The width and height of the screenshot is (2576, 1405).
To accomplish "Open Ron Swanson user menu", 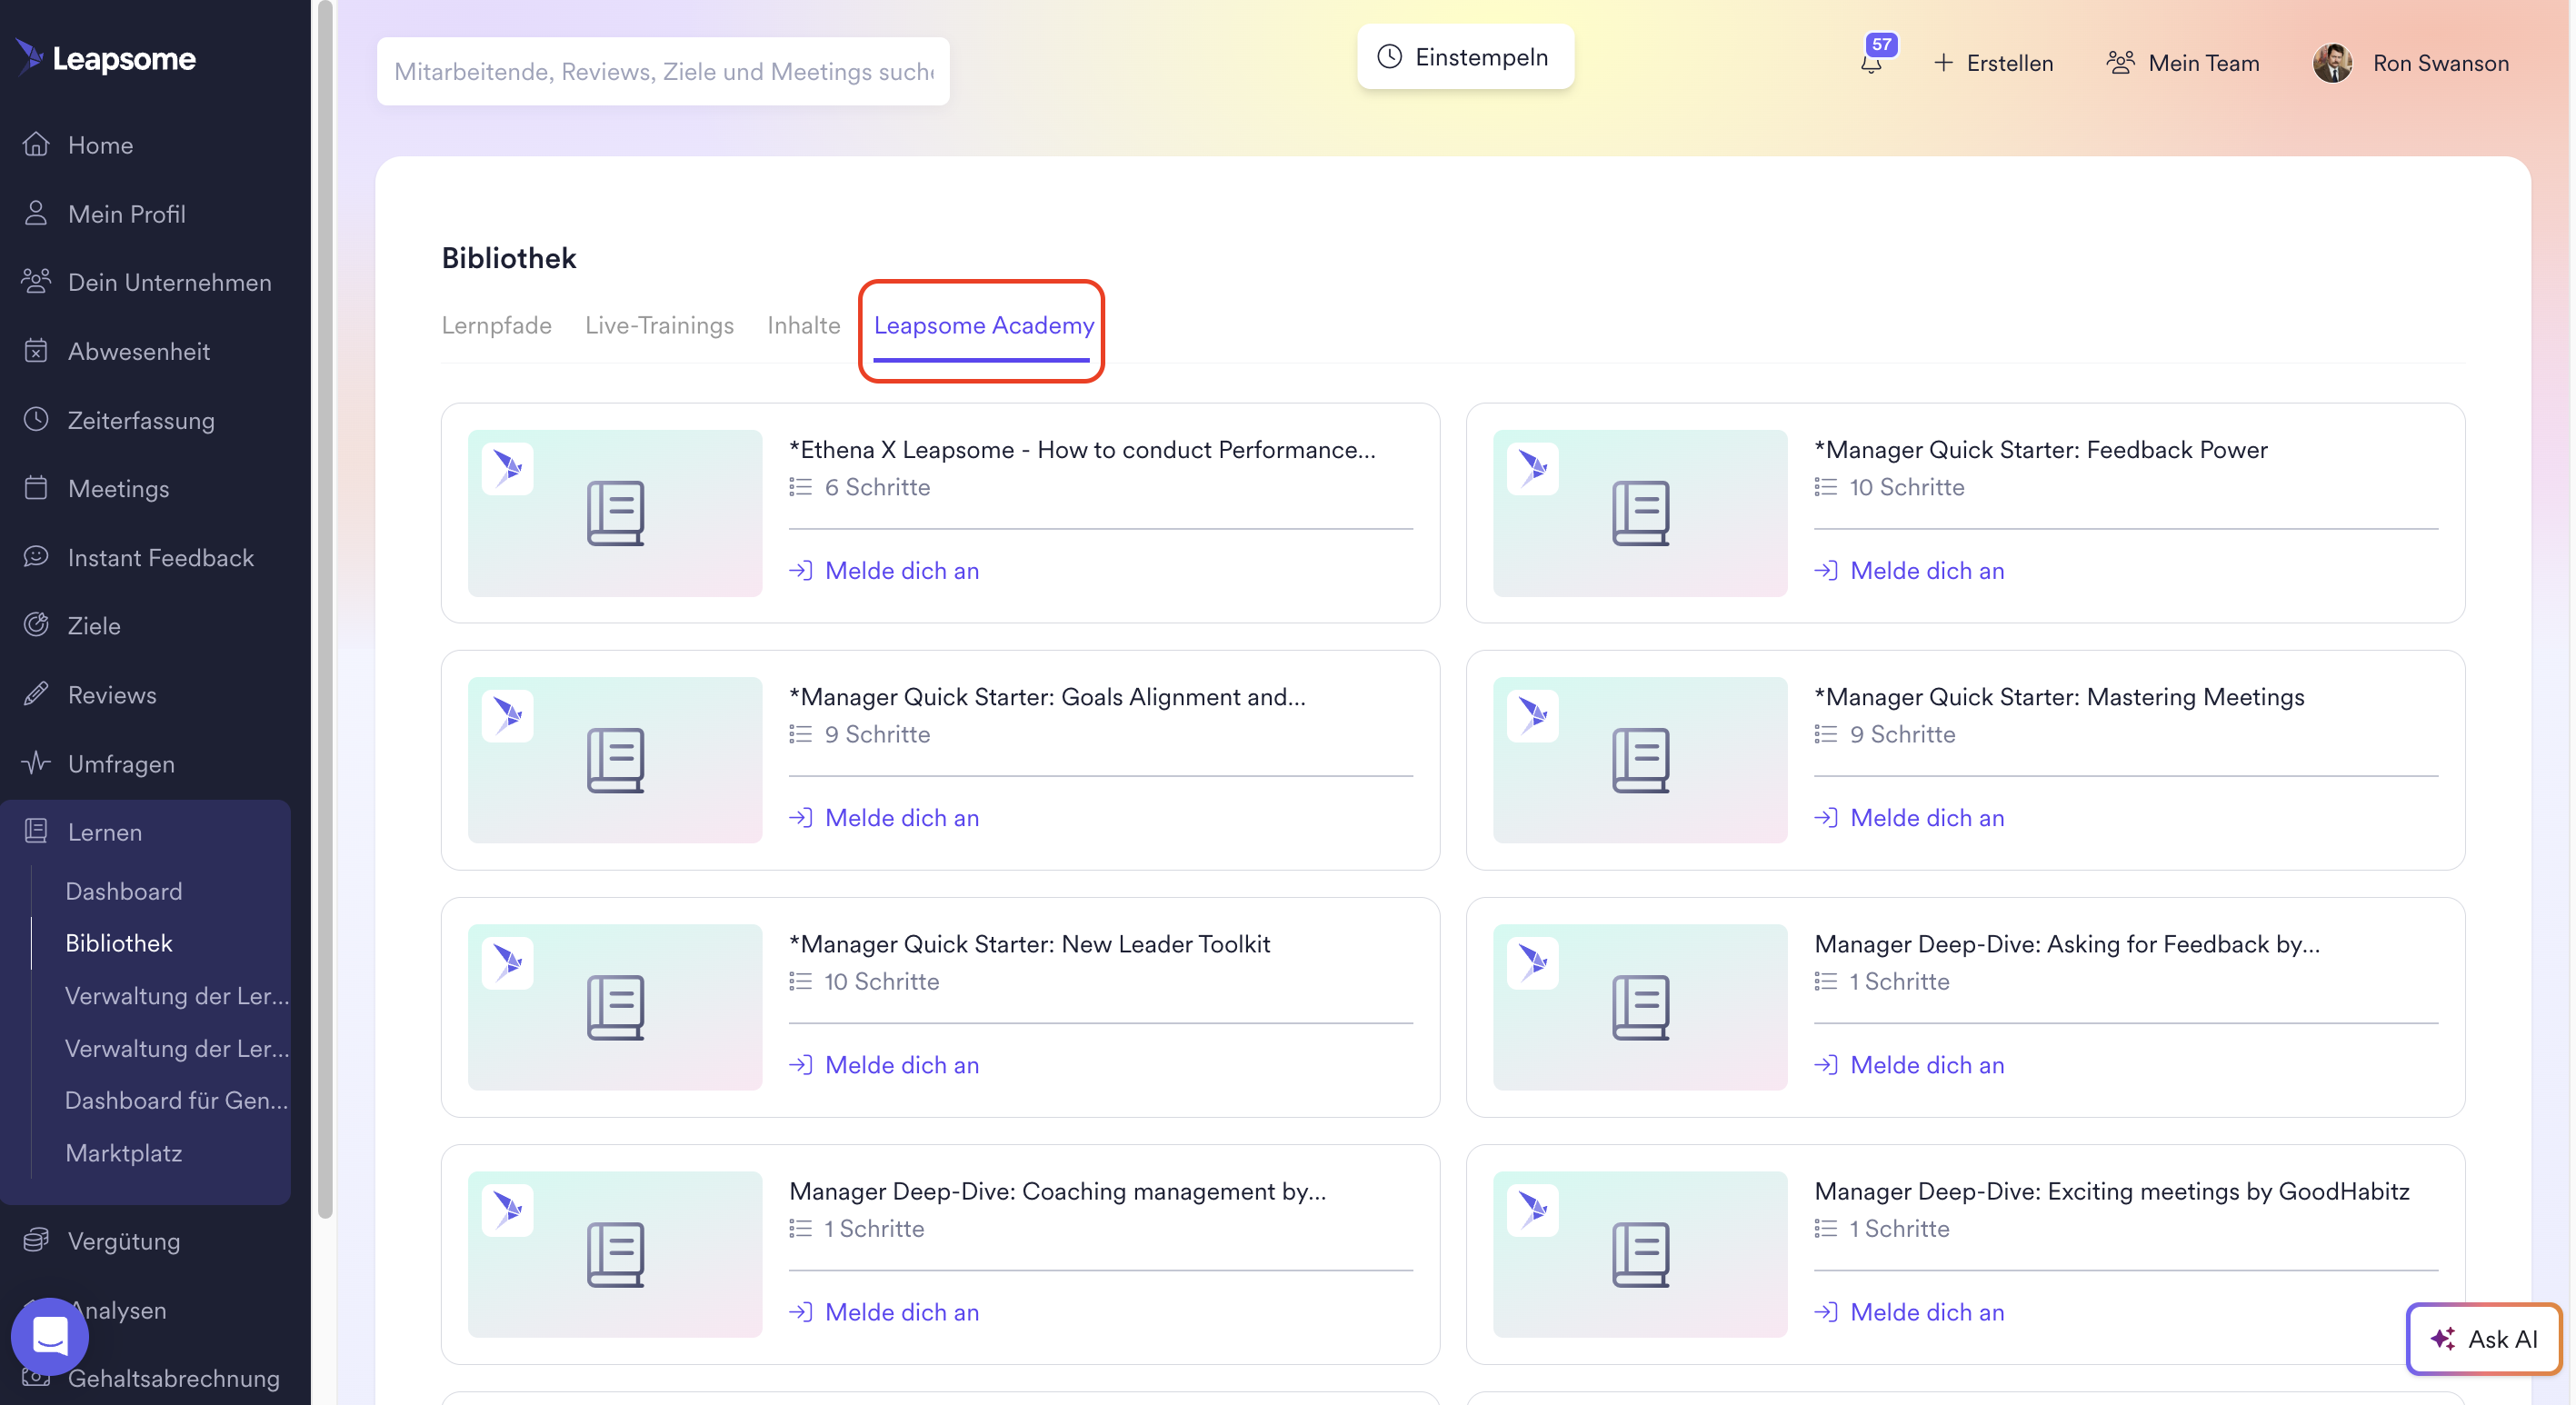I will (2411, 63).
